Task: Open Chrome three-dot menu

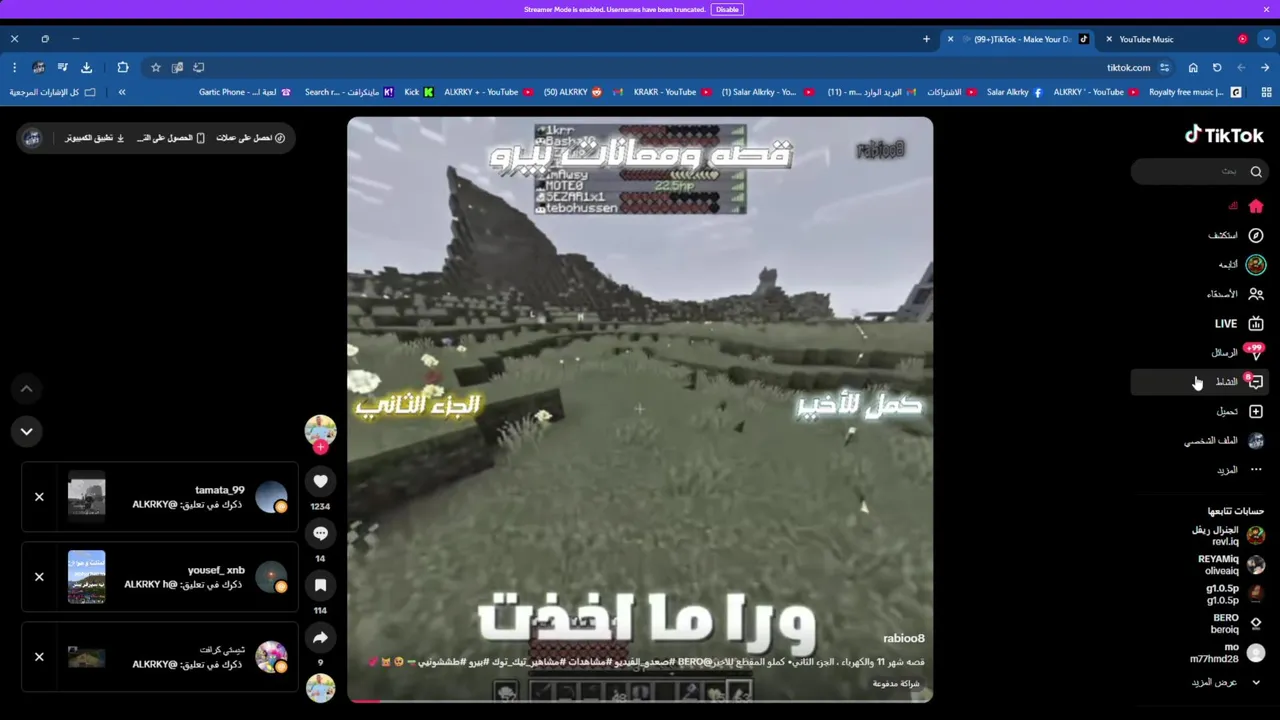Action: 14,67
